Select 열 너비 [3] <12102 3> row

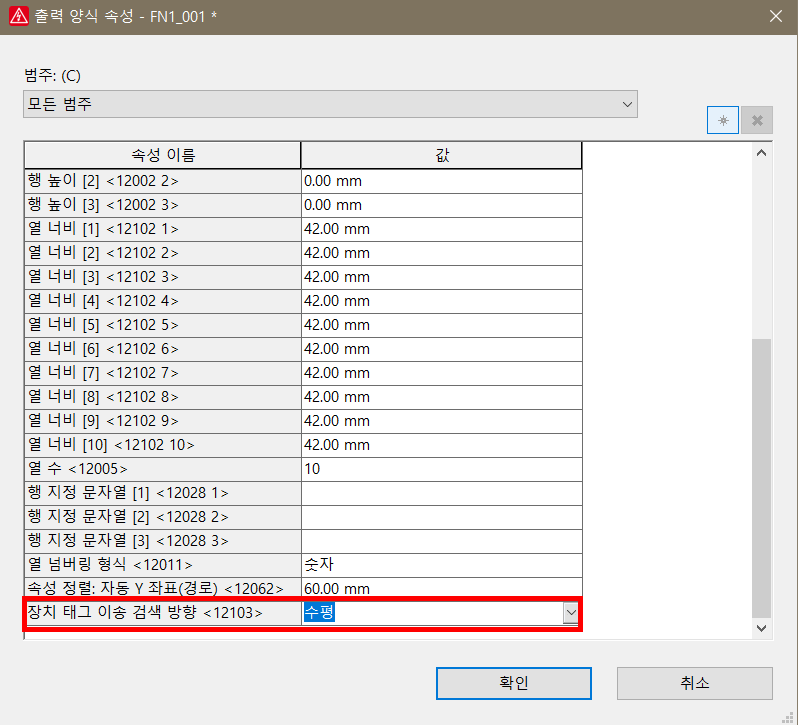click(x=303, y=277)
